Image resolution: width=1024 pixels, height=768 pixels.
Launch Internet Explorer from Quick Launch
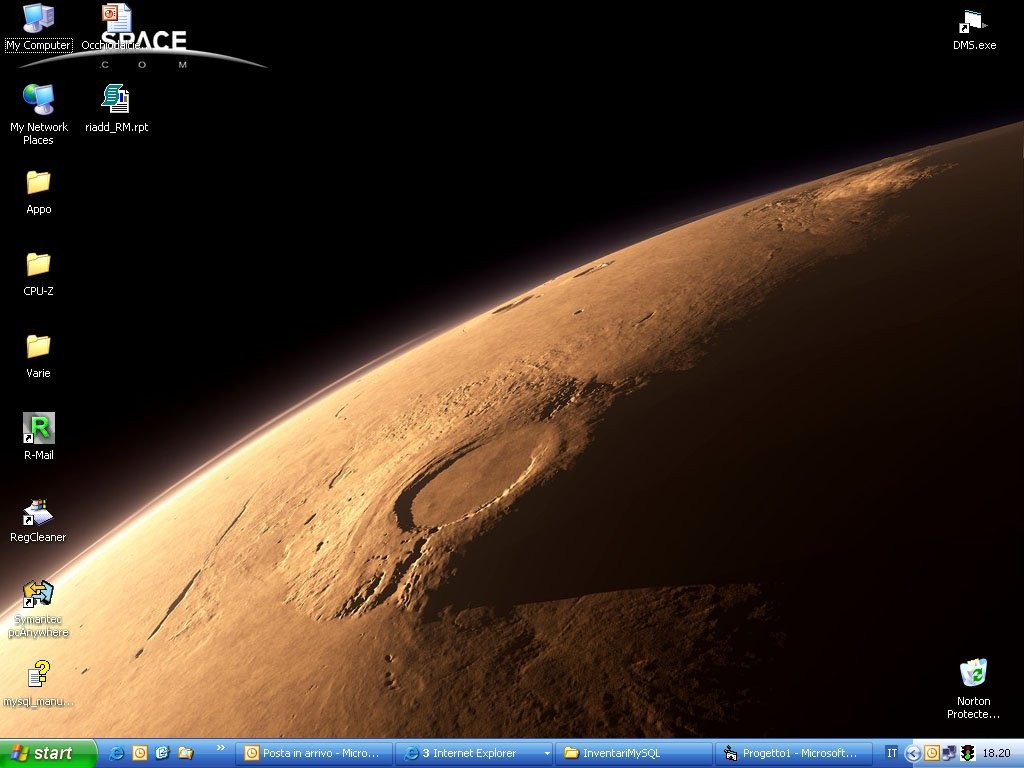click(x=117, y=753)
